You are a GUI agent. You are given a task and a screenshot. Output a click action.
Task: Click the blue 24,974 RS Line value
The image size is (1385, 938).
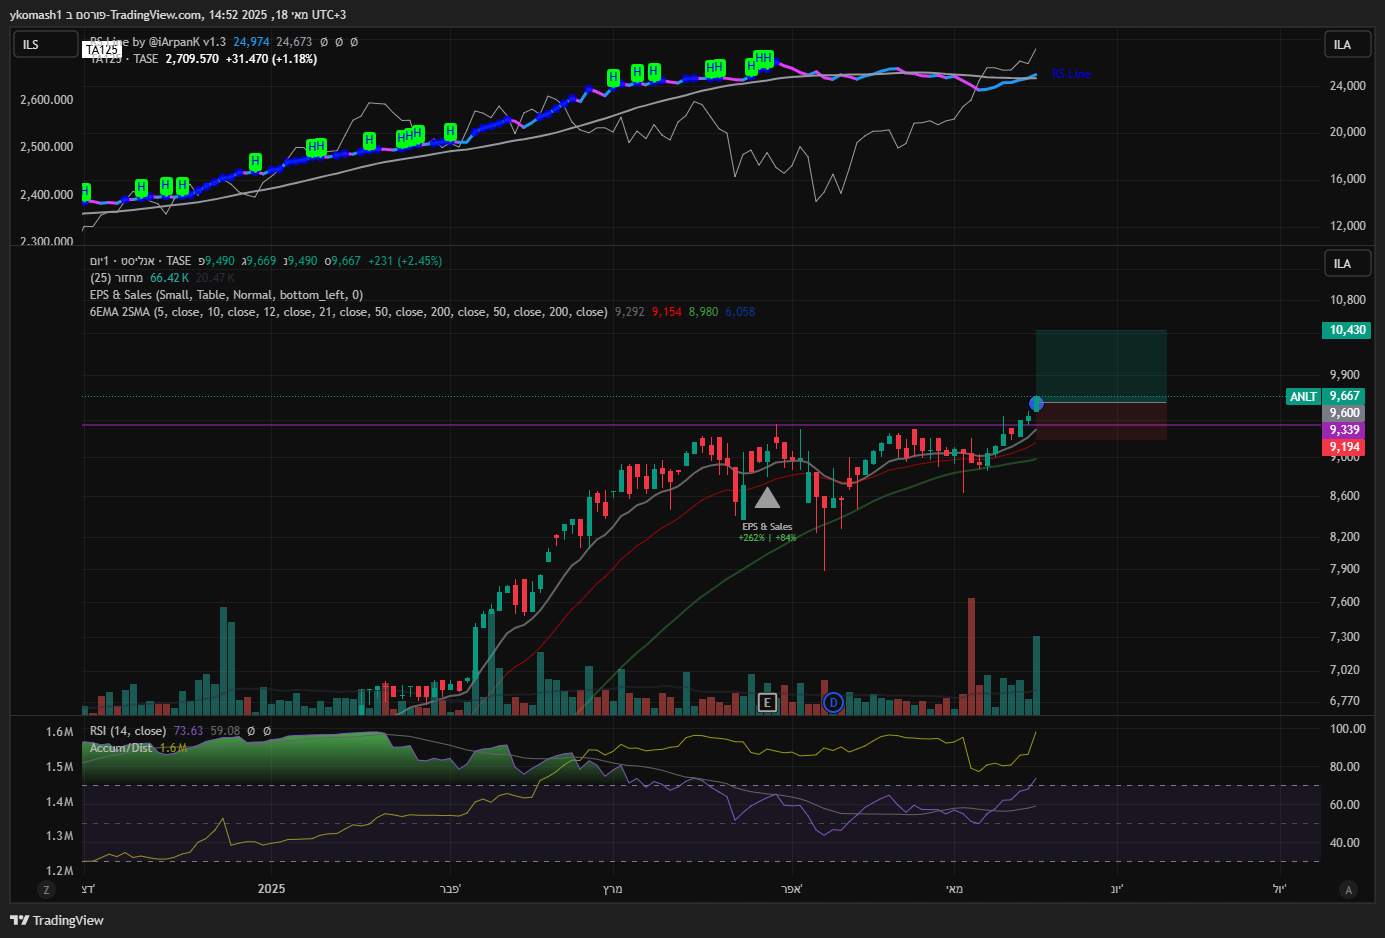click(x=251, y=42)
